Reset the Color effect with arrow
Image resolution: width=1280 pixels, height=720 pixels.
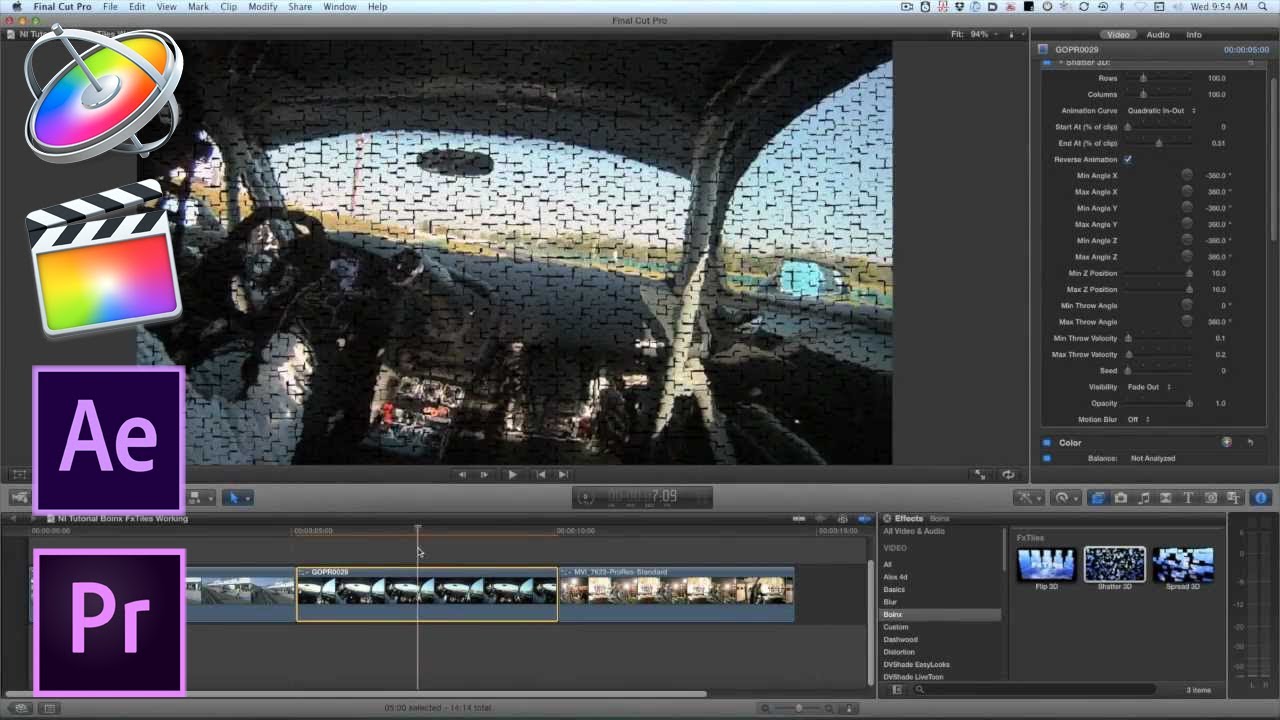tap(1250, 442)
